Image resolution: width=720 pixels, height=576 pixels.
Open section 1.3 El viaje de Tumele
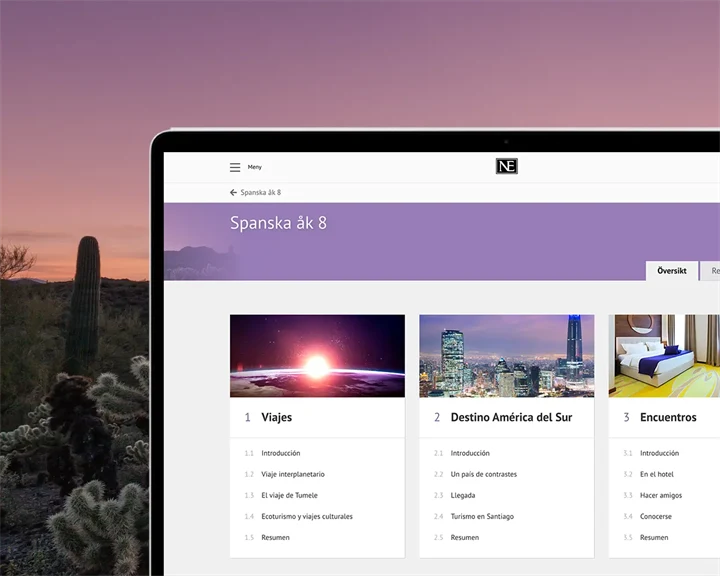tap(289, 495)
